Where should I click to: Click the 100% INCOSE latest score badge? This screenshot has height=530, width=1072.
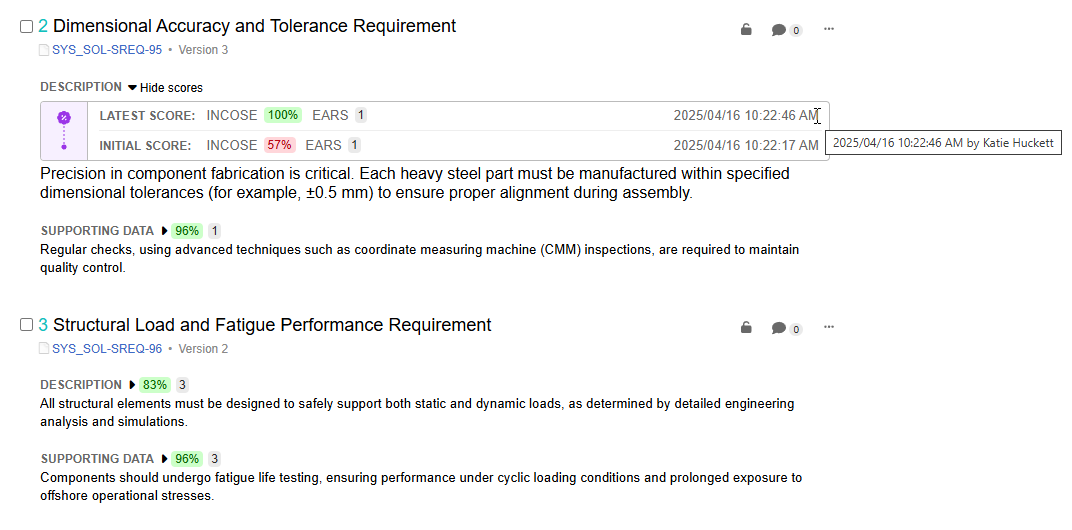click(283, 115)
